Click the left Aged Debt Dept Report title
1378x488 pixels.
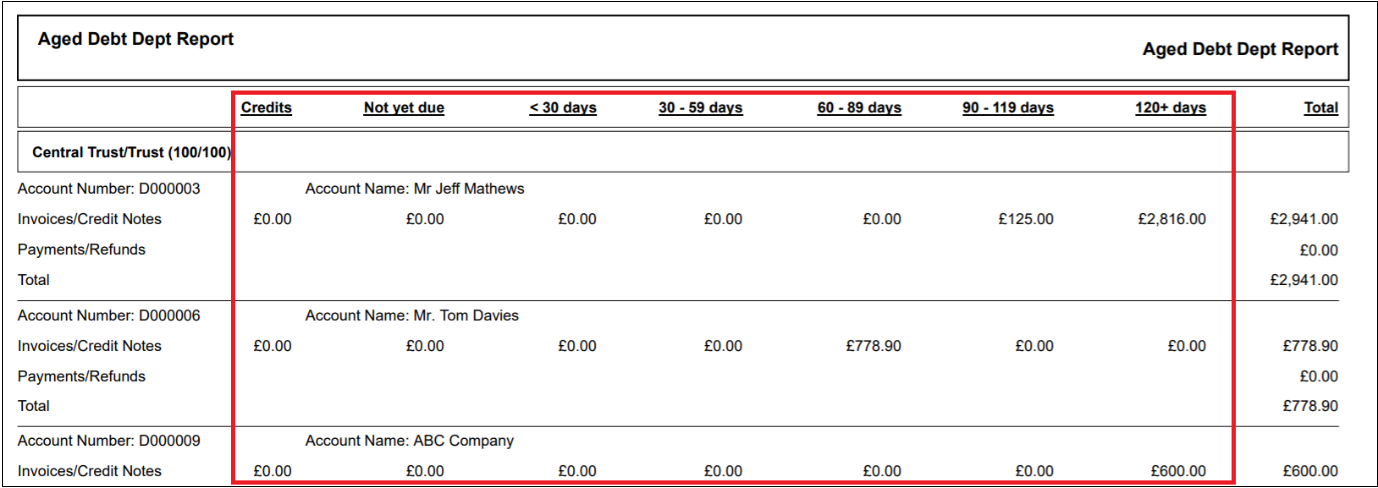point(136,40)
